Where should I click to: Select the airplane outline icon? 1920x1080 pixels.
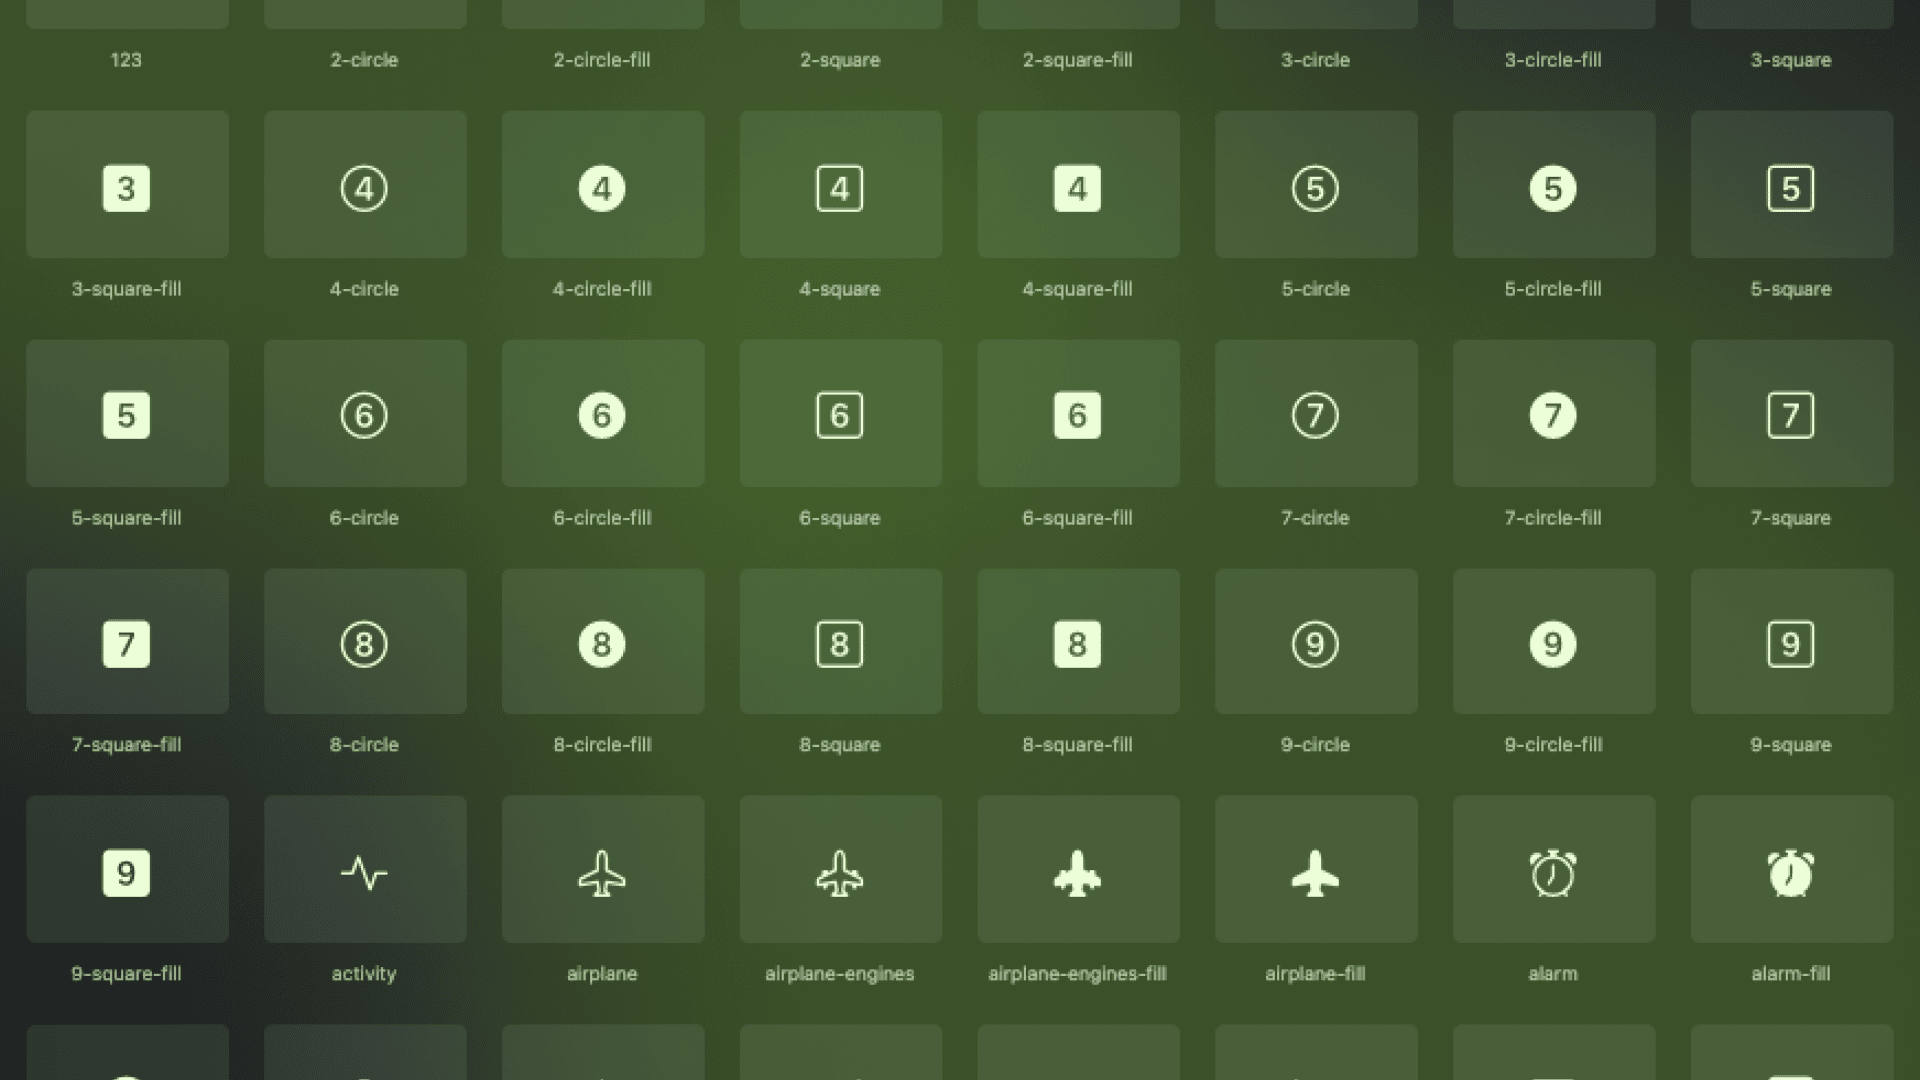[x=602, y=872]
